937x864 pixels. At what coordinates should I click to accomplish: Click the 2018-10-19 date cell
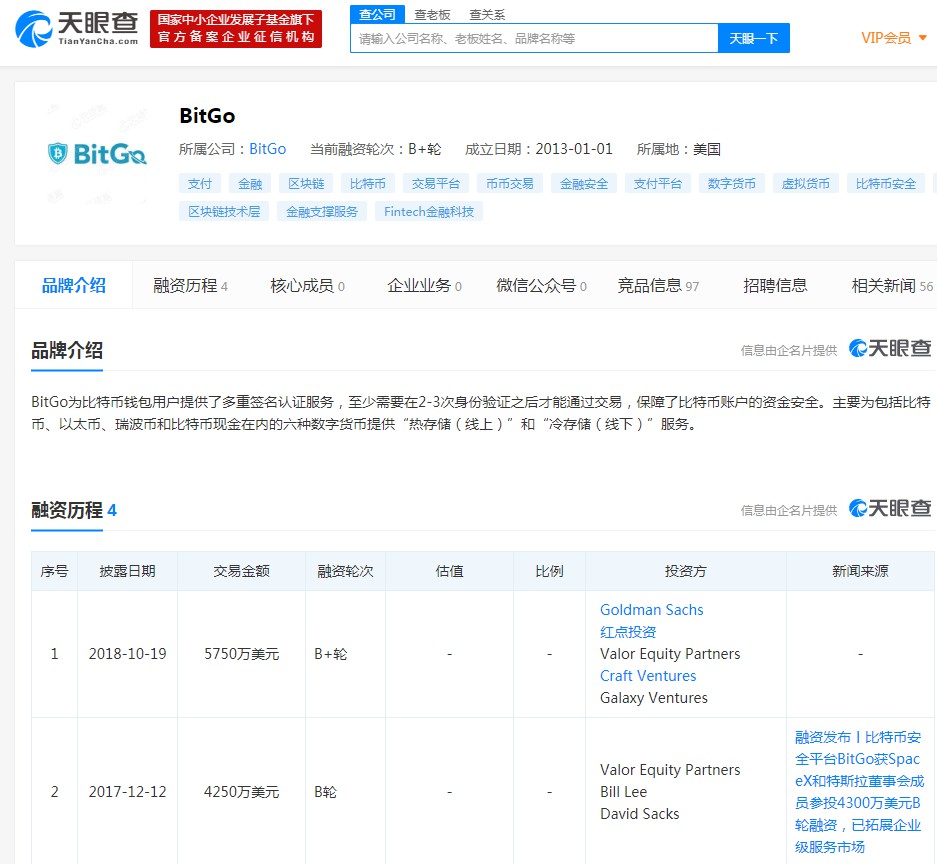(x=127, y=654)
